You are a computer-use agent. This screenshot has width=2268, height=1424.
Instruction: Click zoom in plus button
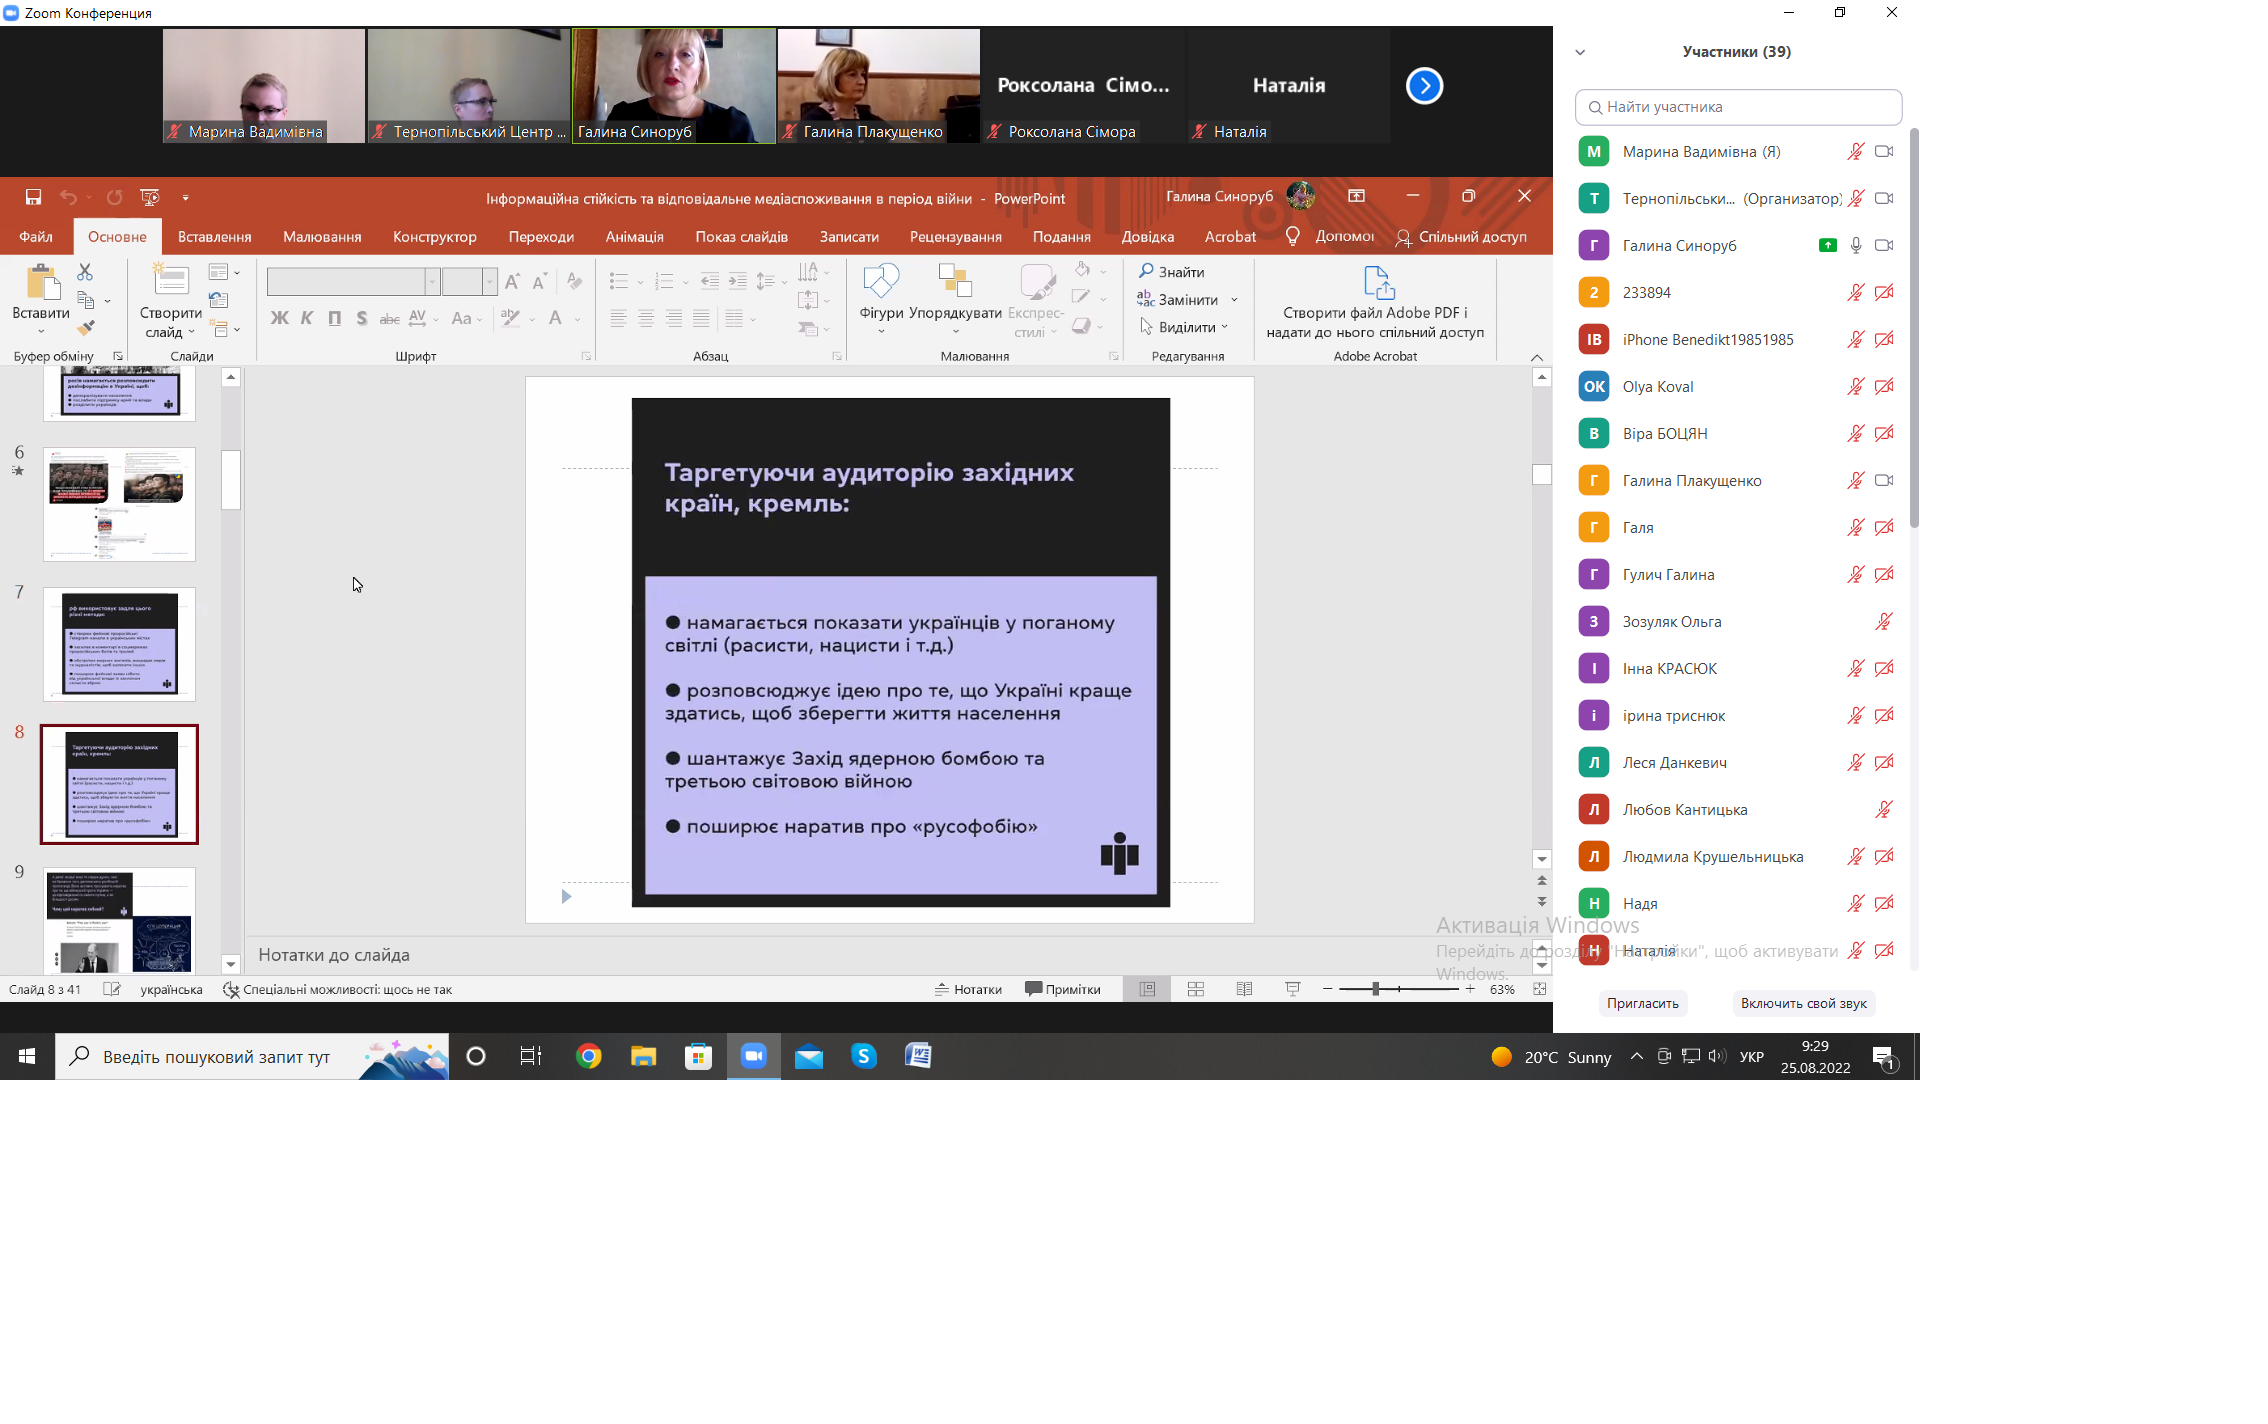[x=1470, y=989]
